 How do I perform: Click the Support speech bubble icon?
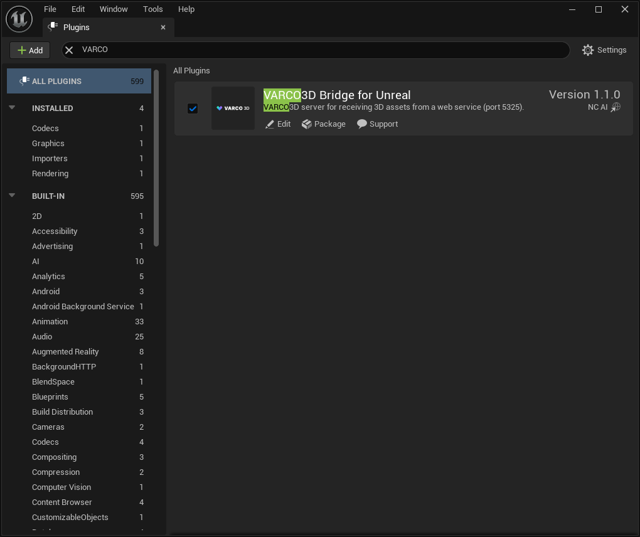click(362, 124)
